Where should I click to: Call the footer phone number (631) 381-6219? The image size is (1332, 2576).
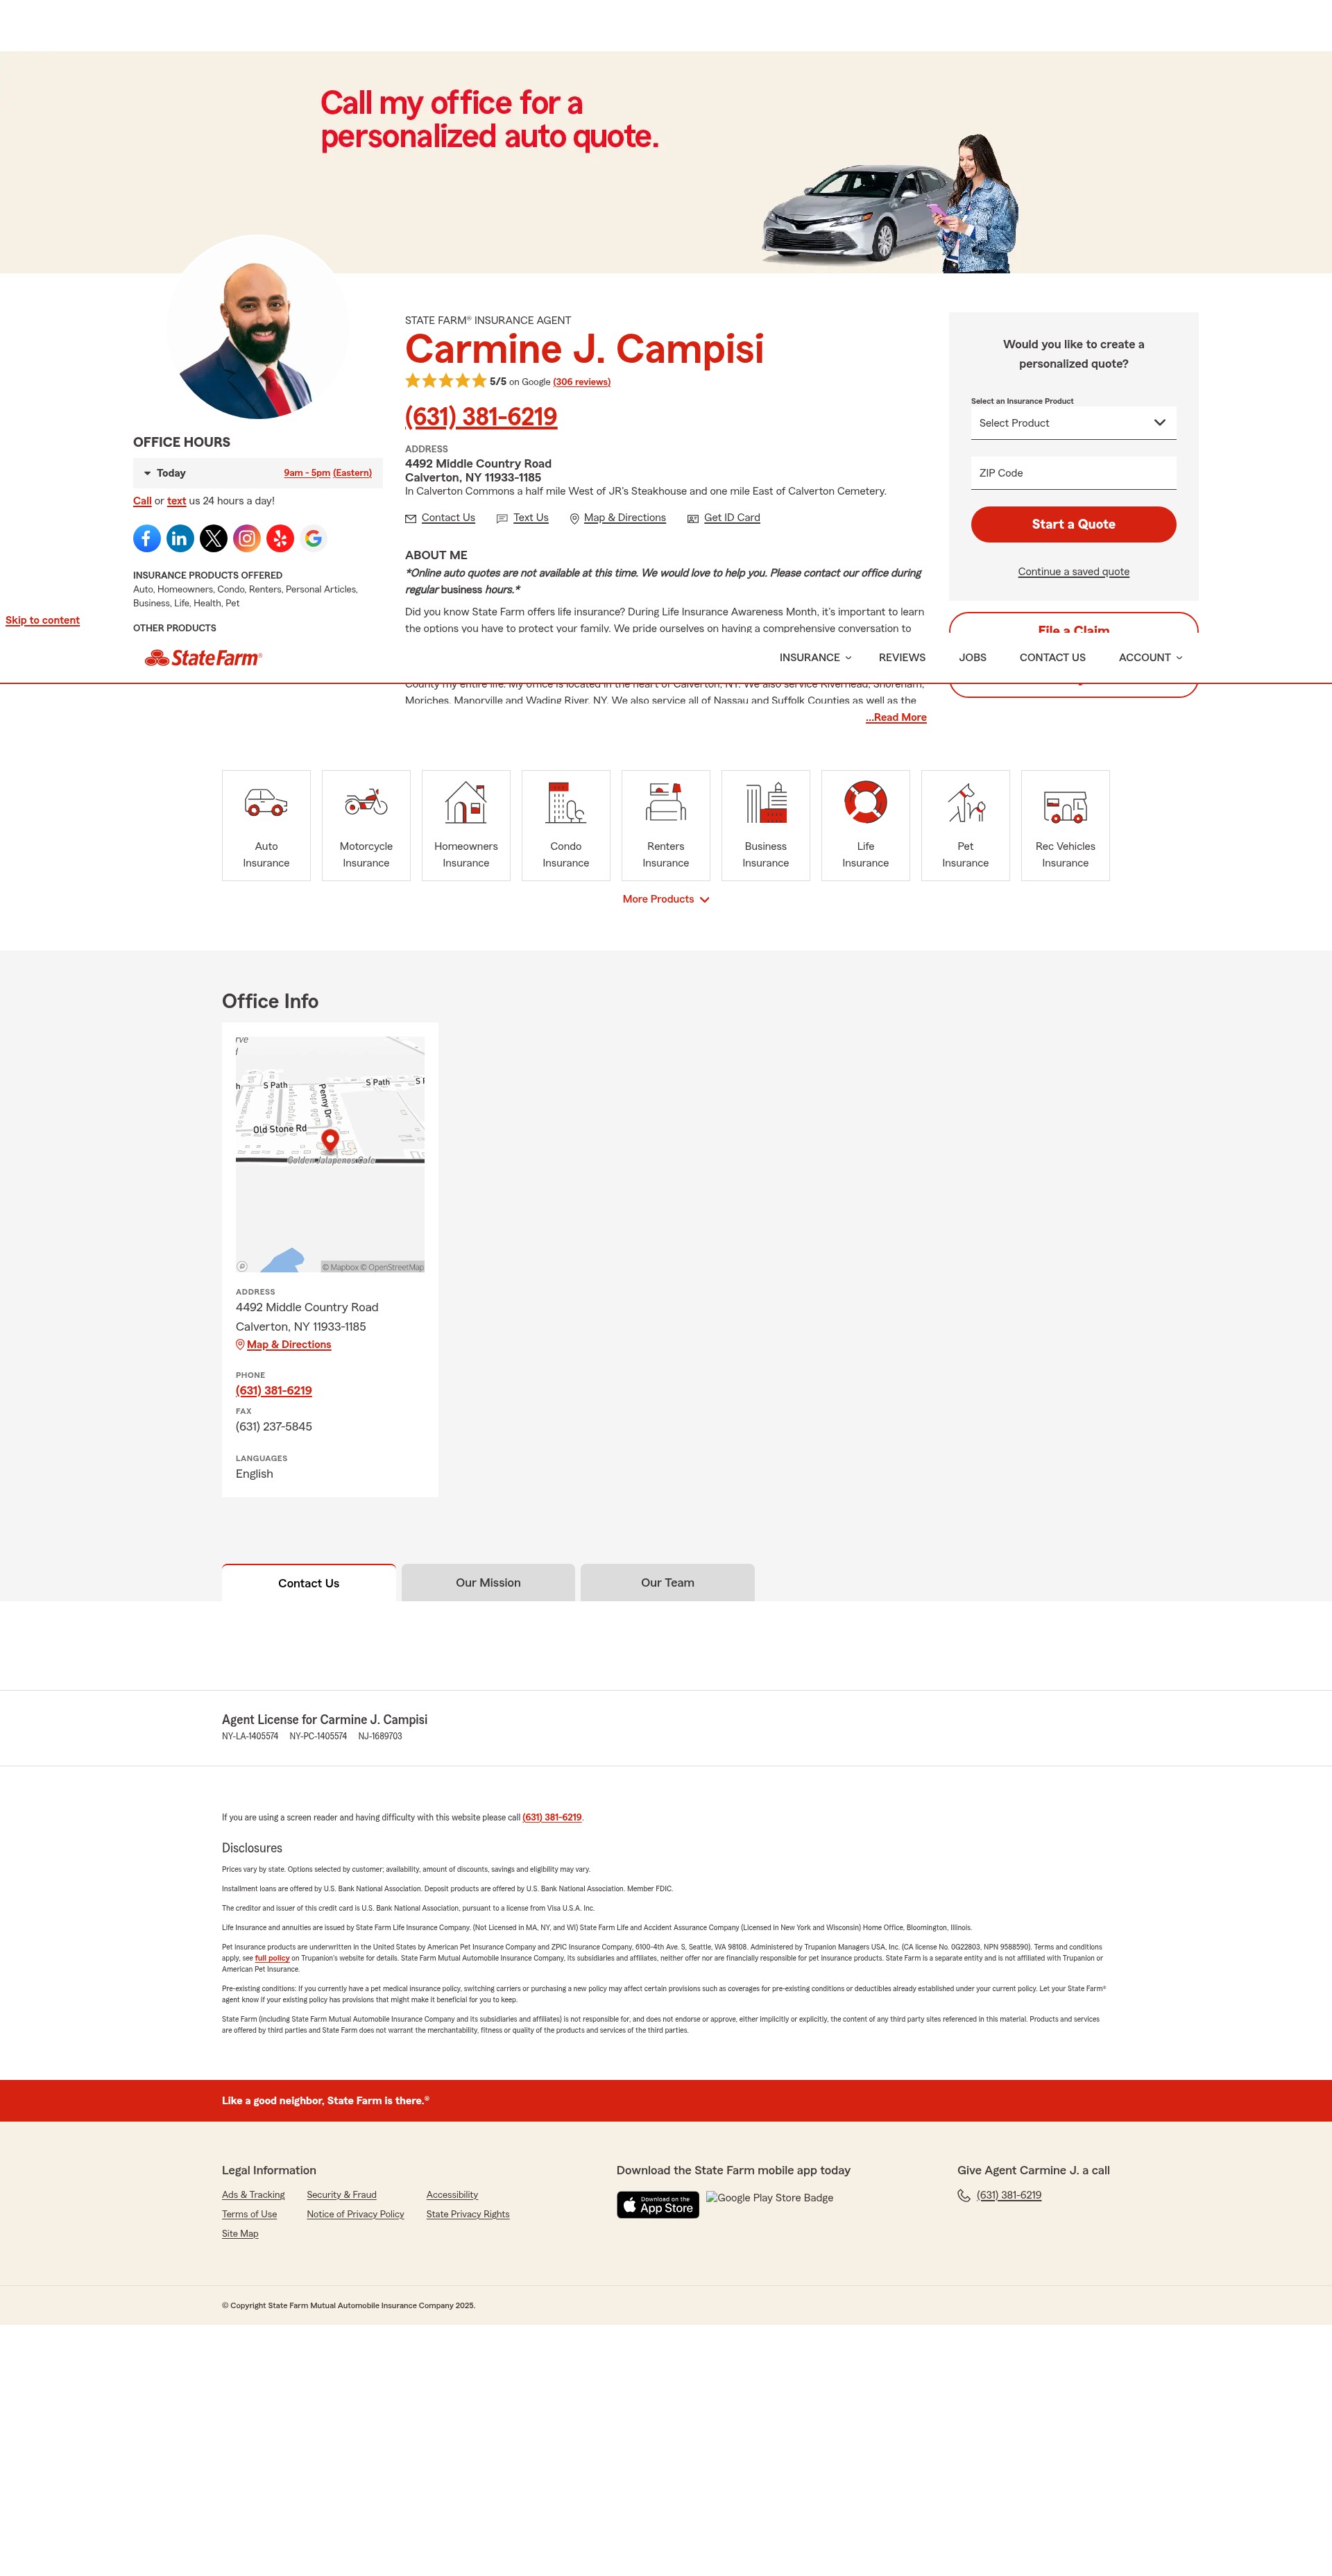tap(1009, 2195)
